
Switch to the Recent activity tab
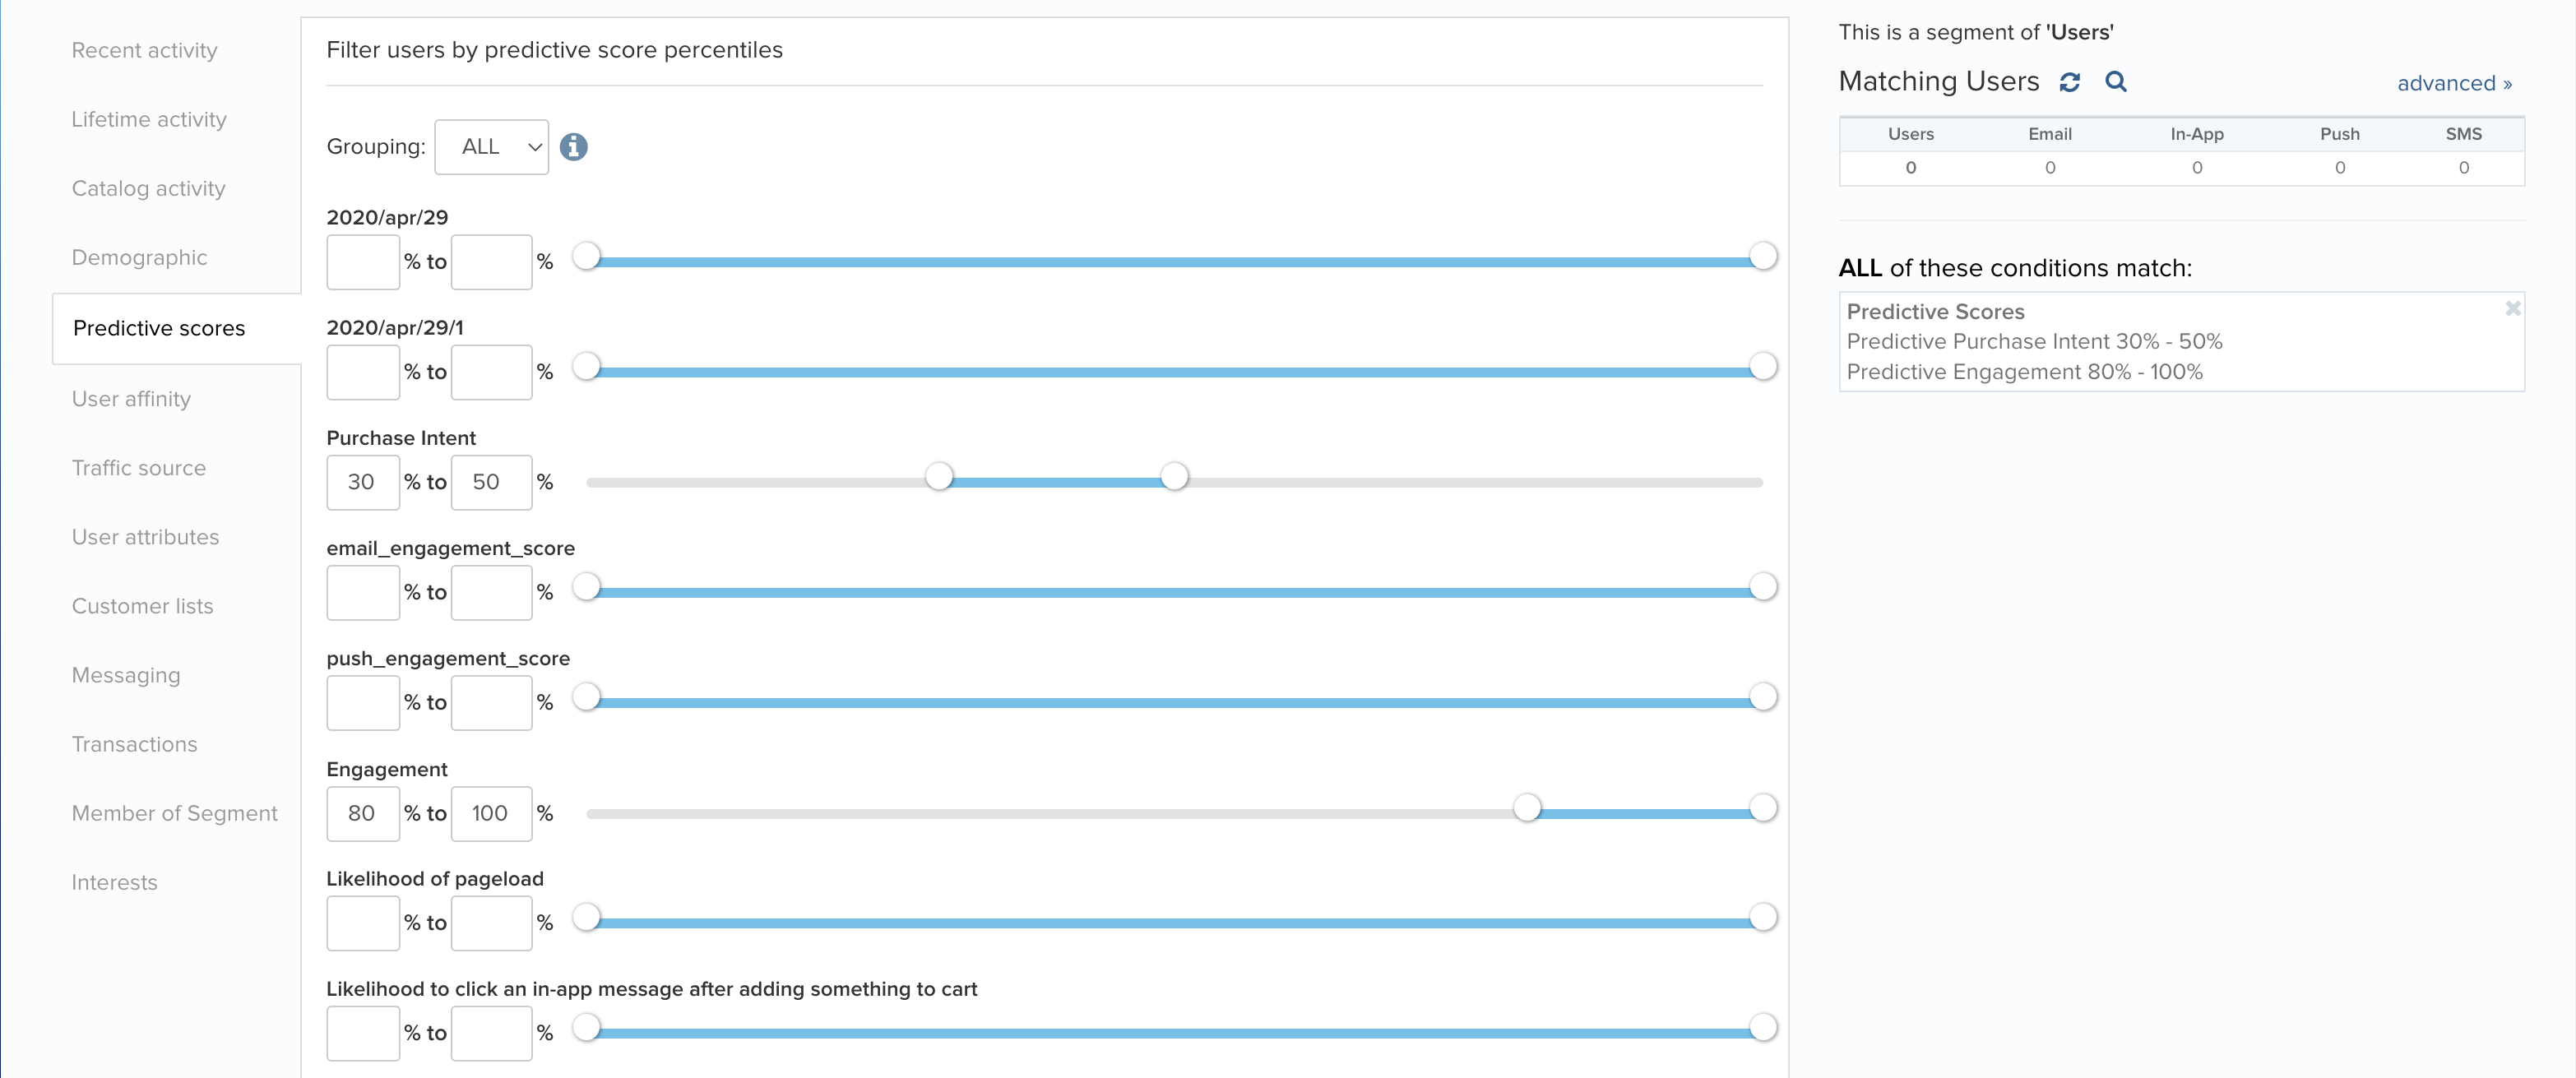144,50
